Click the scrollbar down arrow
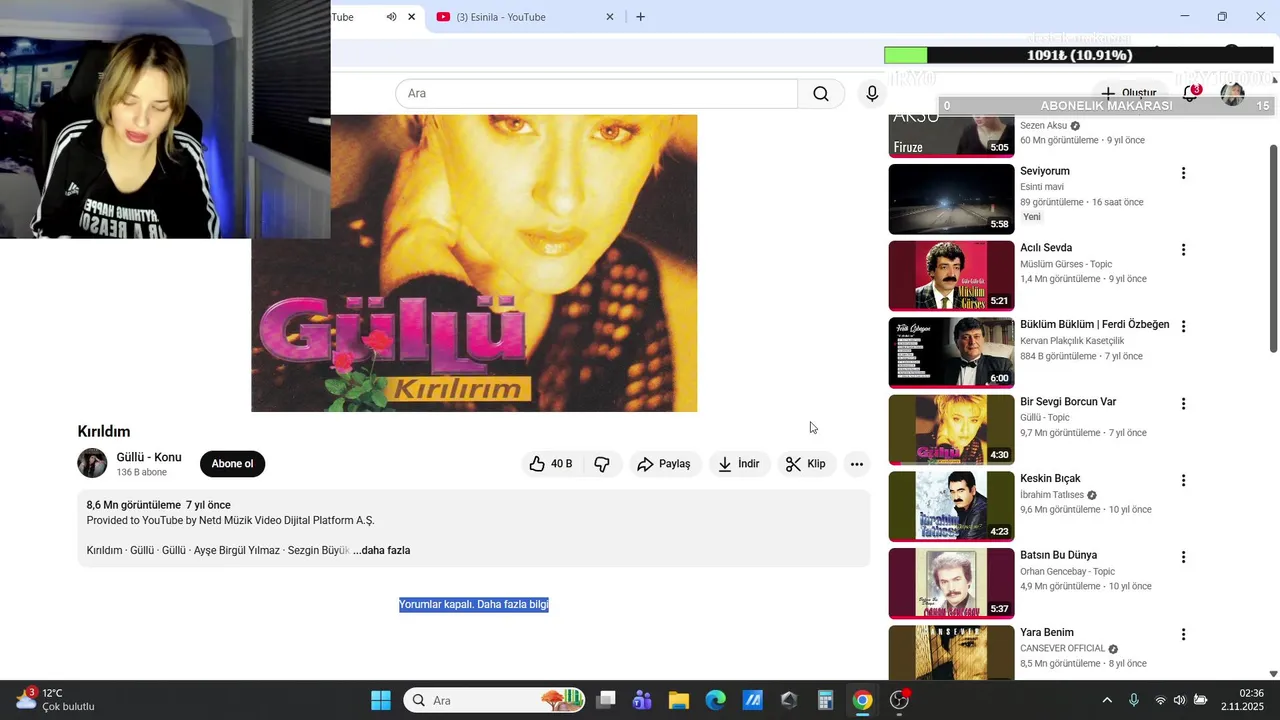Viewport: 1280px width, 720px height. 1273,674
